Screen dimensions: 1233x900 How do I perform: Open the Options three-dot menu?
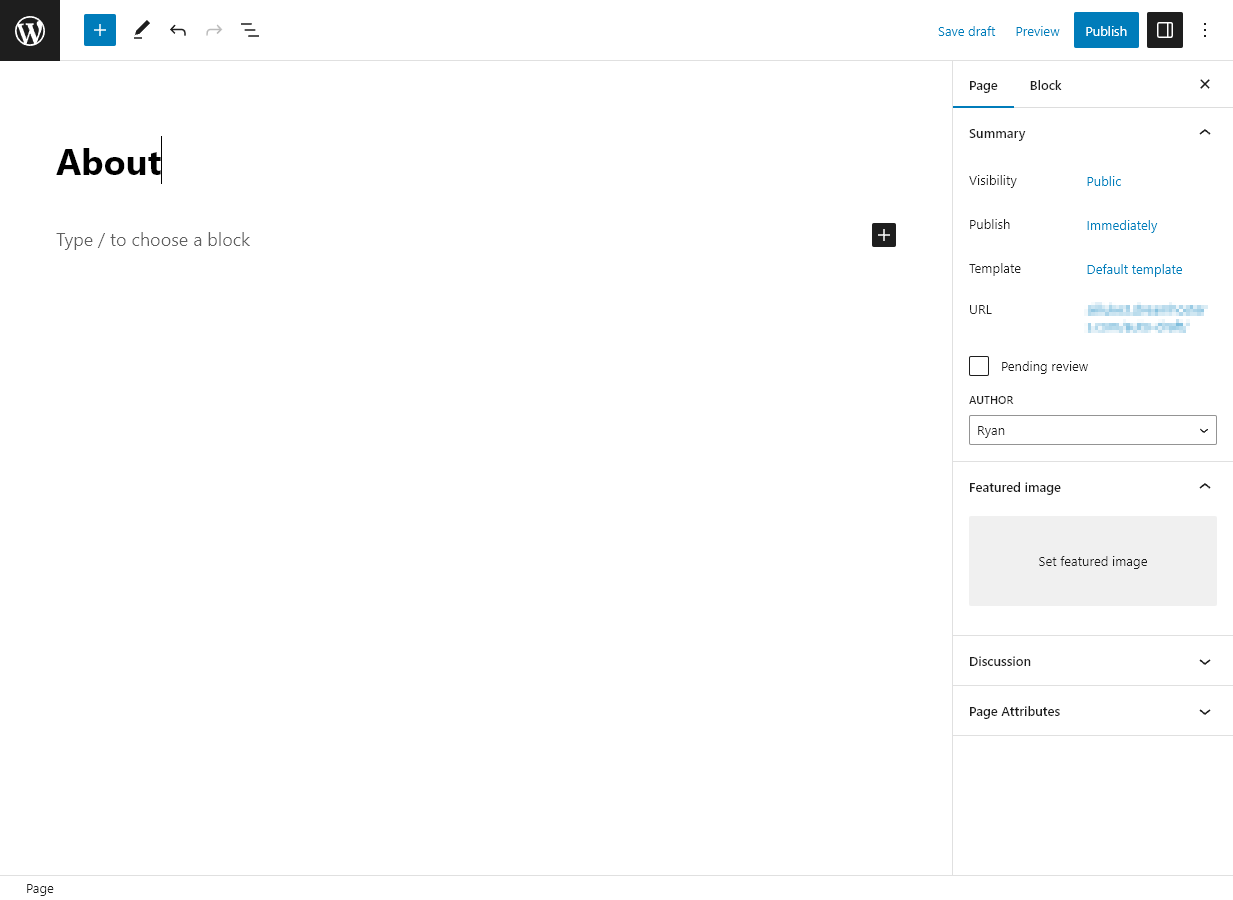point(1205,30)
